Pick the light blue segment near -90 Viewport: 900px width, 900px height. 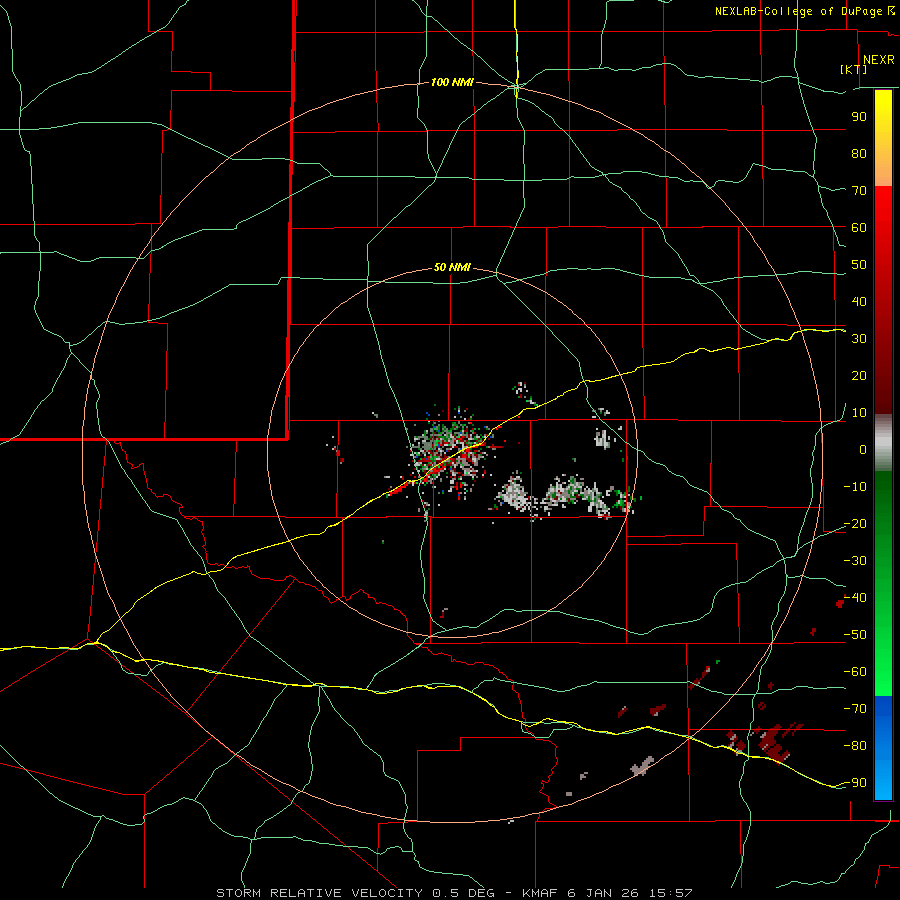tap(883, 782)
